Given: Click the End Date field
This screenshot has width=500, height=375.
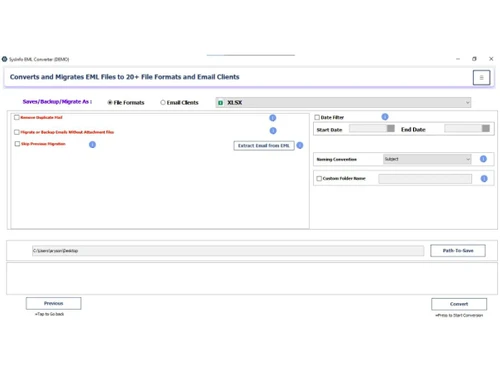Looking at the screenshot, I should 463,128.
